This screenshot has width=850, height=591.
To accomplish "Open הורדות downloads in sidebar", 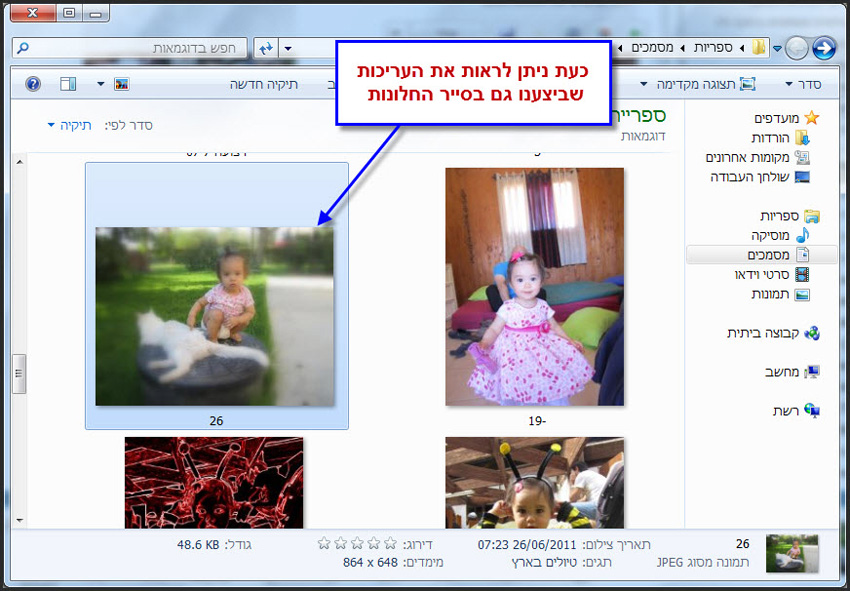I will pos(770,138).
